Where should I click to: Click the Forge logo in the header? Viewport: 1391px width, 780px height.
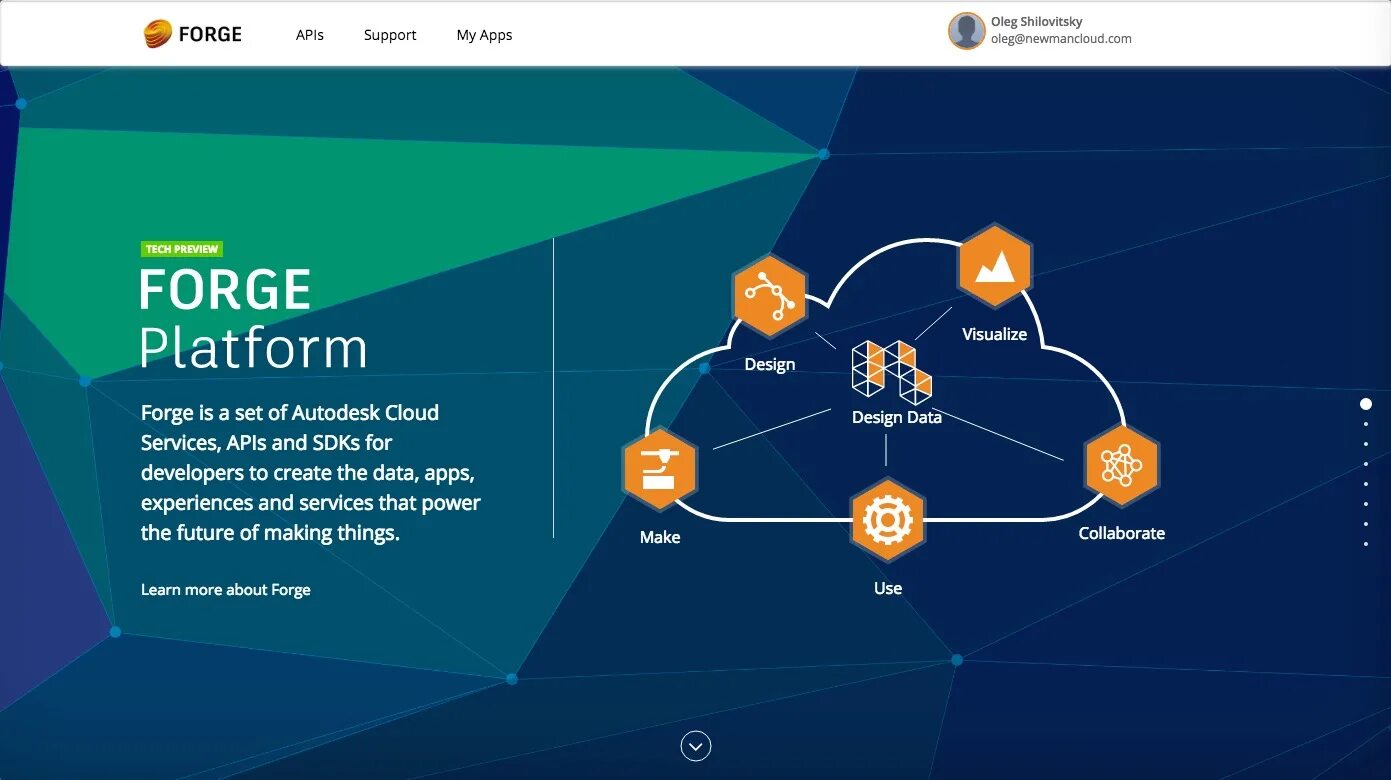pos(193,34)
